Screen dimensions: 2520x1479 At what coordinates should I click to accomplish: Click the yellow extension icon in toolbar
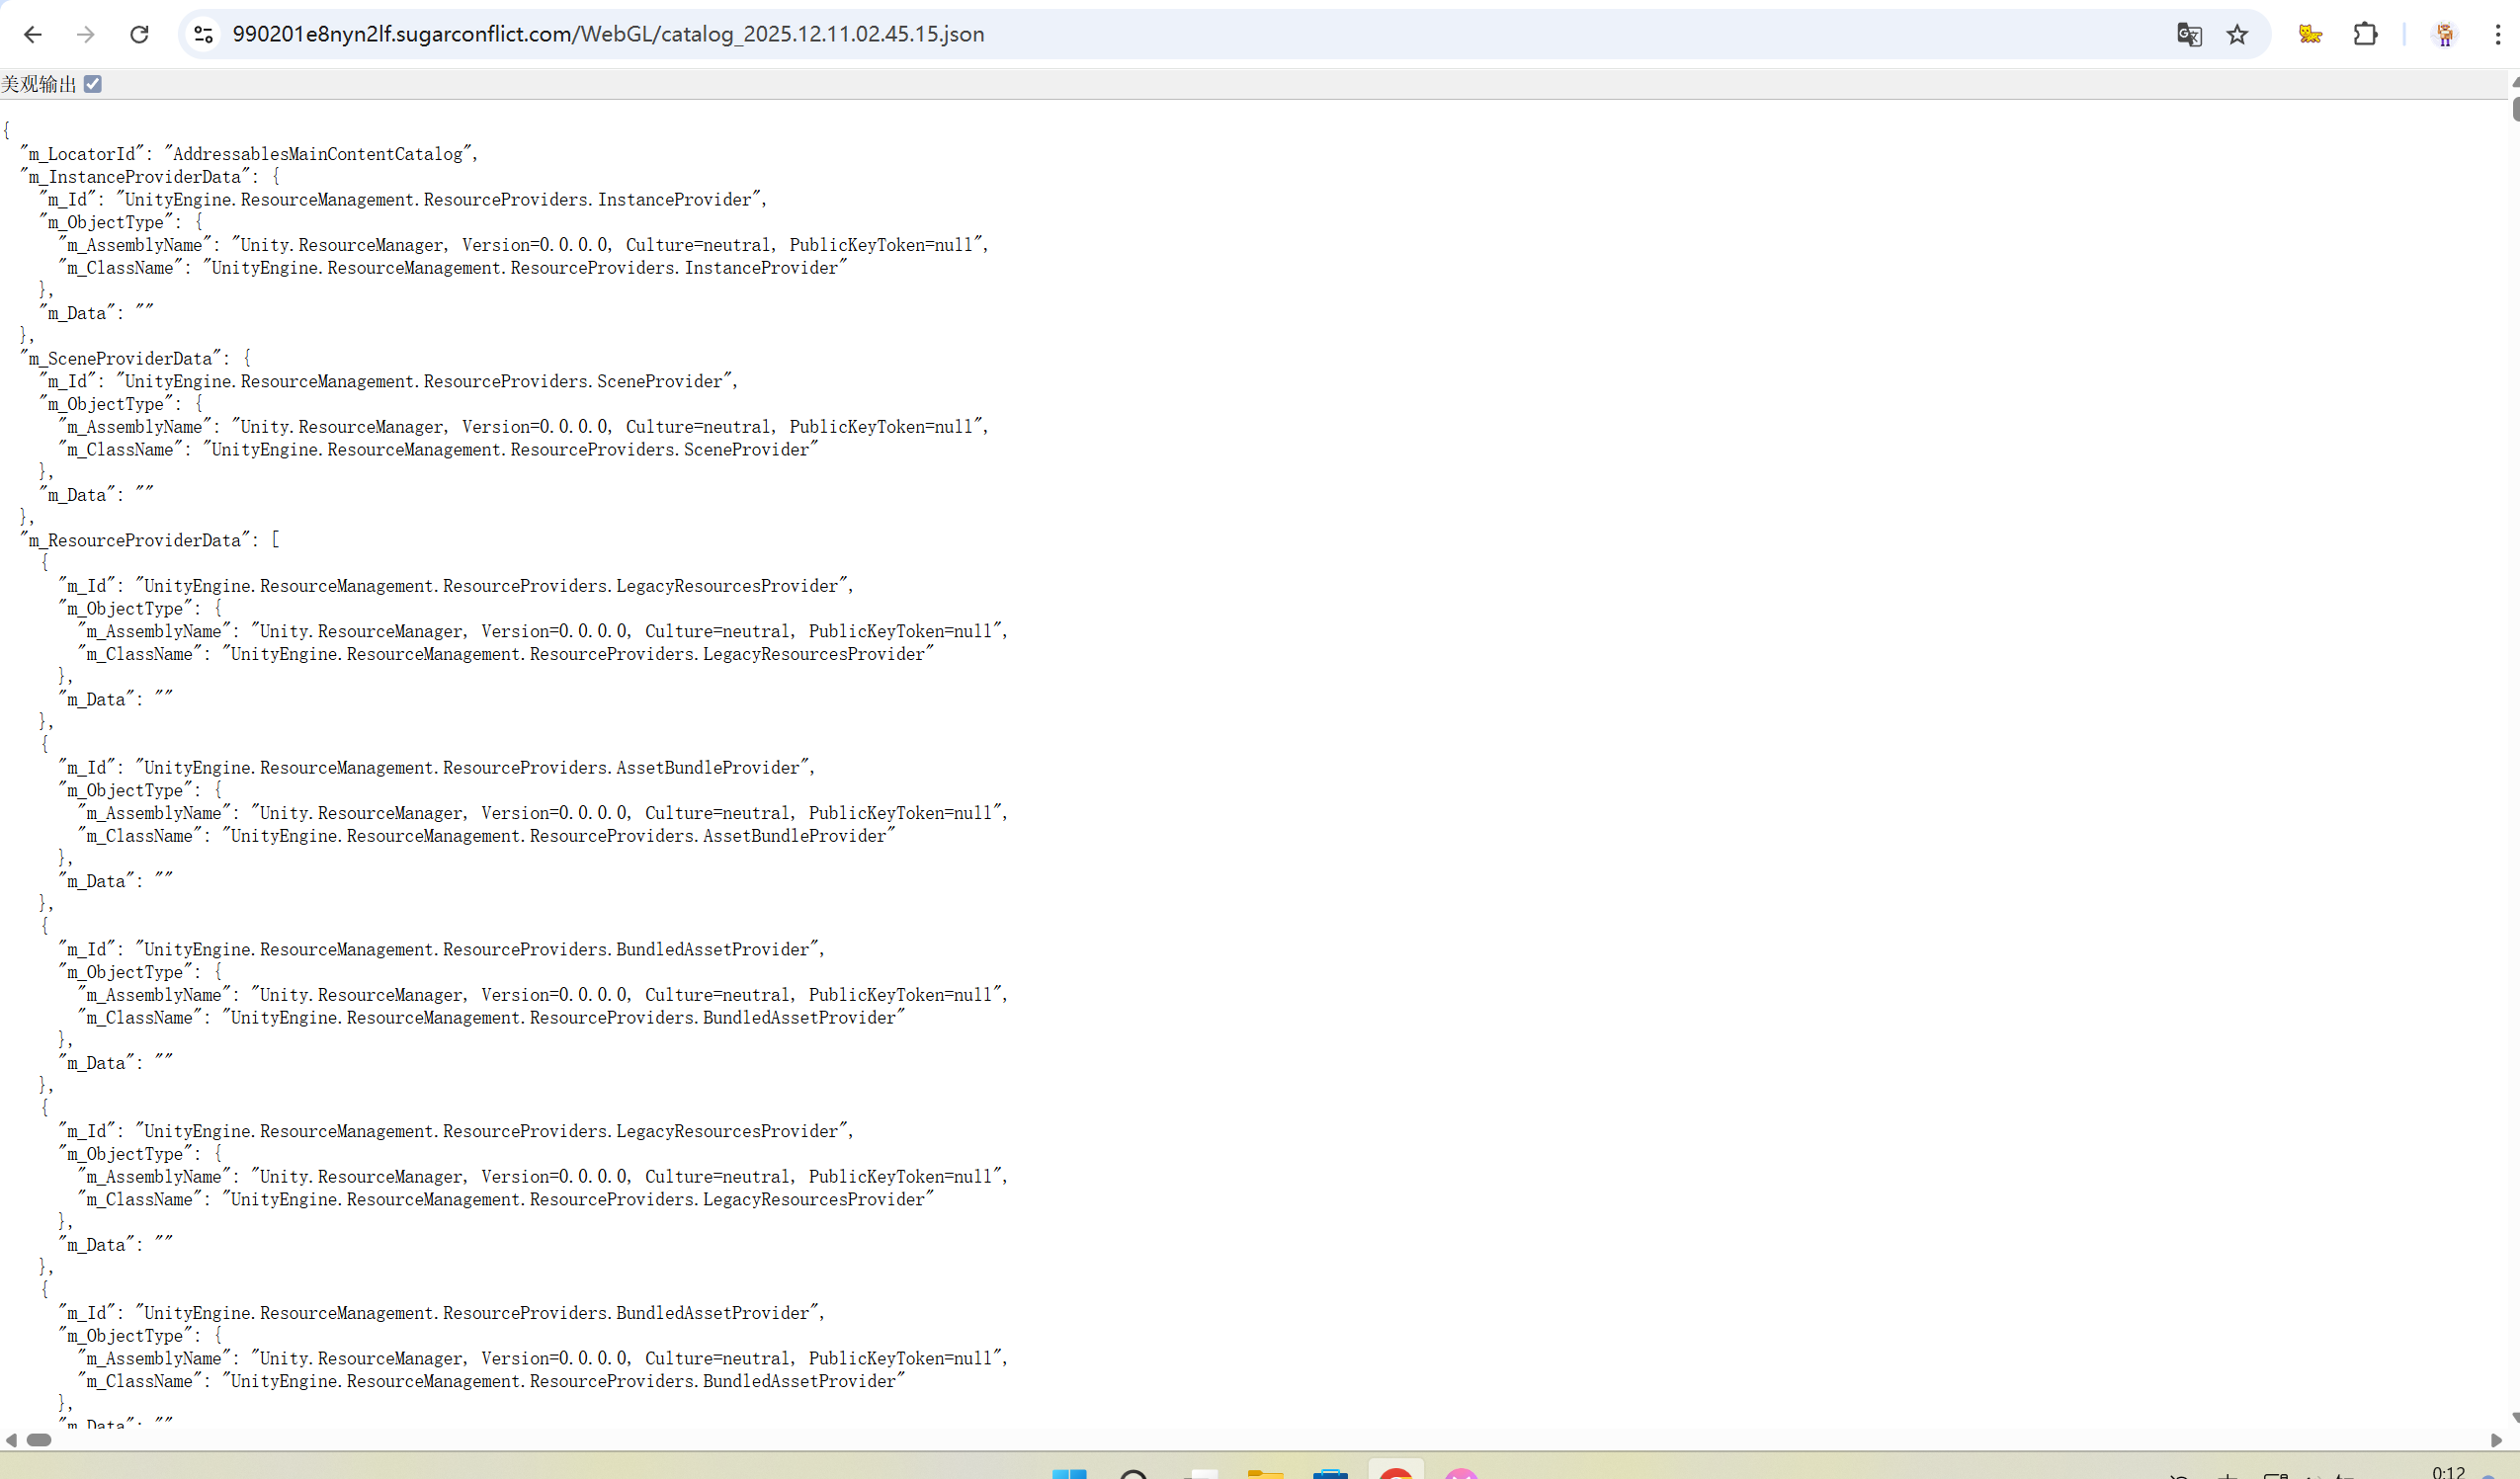[x=2310, y=34]
